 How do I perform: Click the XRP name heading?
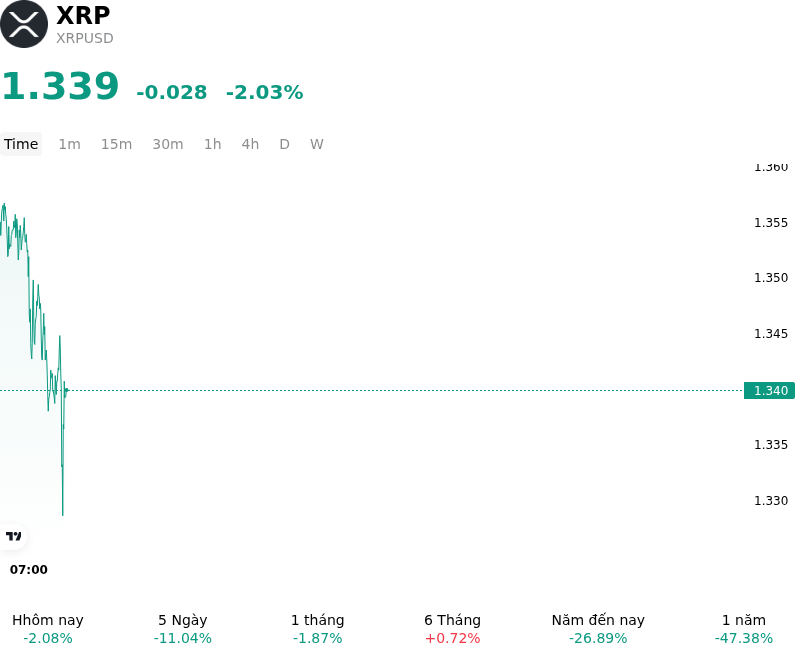(x=83, y=15)
